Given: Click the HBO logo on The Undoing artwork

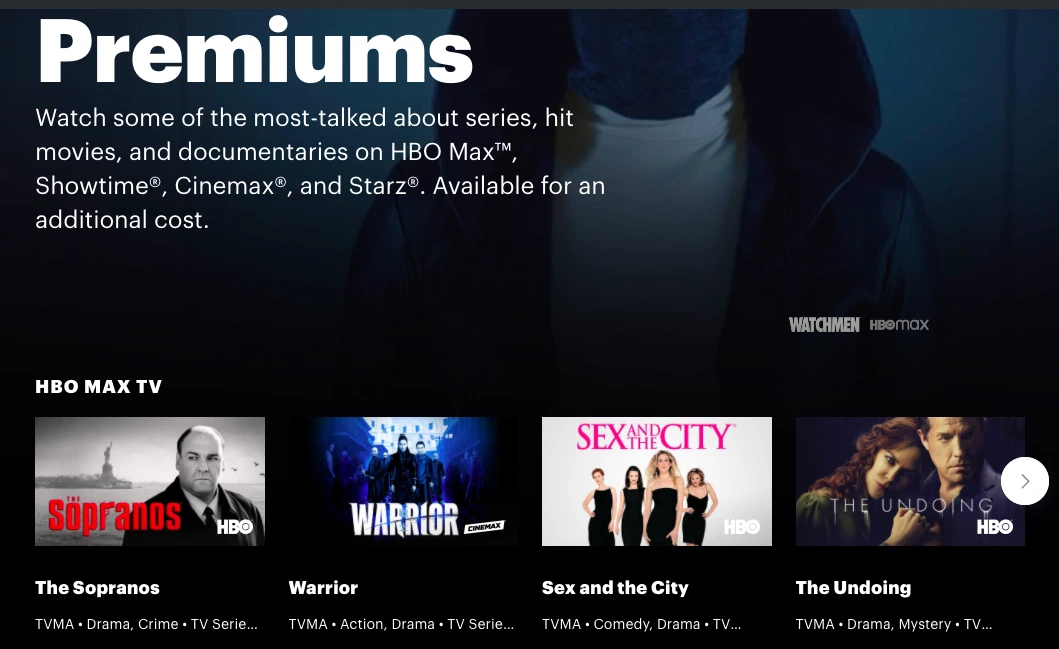Looking at the screenshot, I should pos(995,527).
